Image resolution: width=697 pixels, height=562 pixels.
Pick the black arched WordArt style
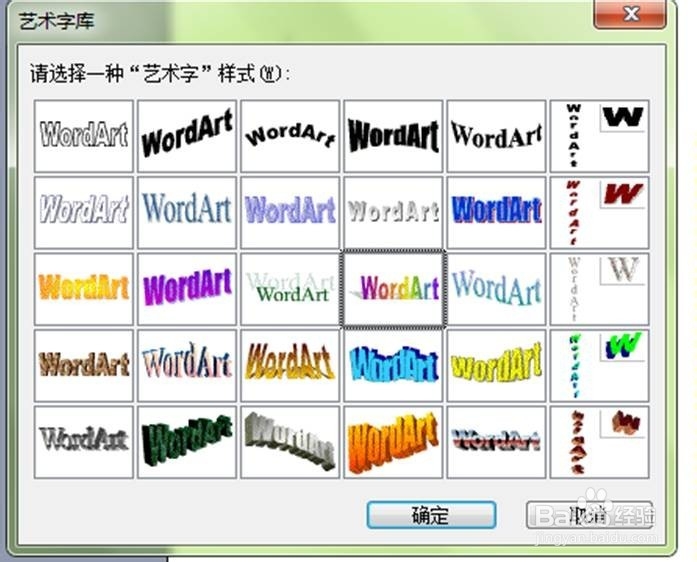tap(290, 136)
